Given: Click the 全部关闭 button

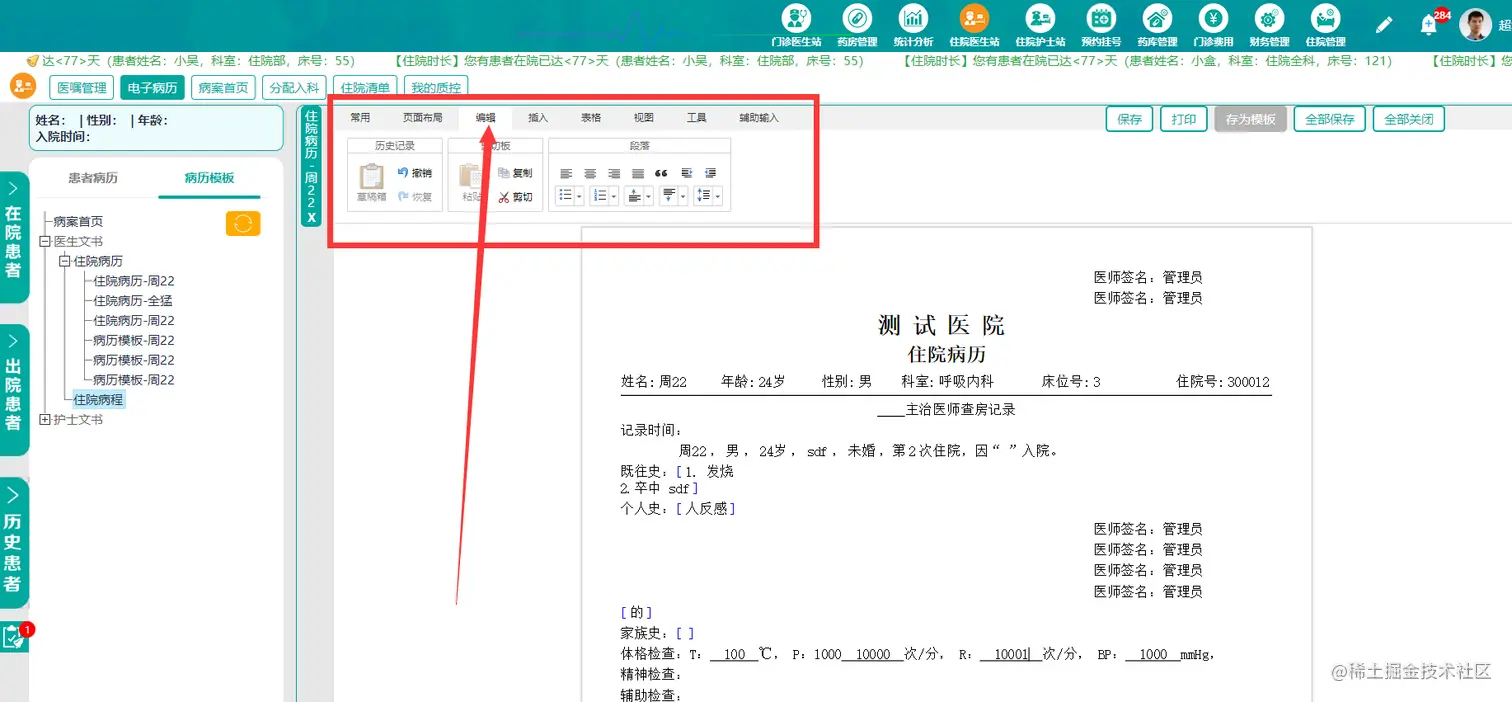Looking at the screenshot, I should tap(1408, 119).
